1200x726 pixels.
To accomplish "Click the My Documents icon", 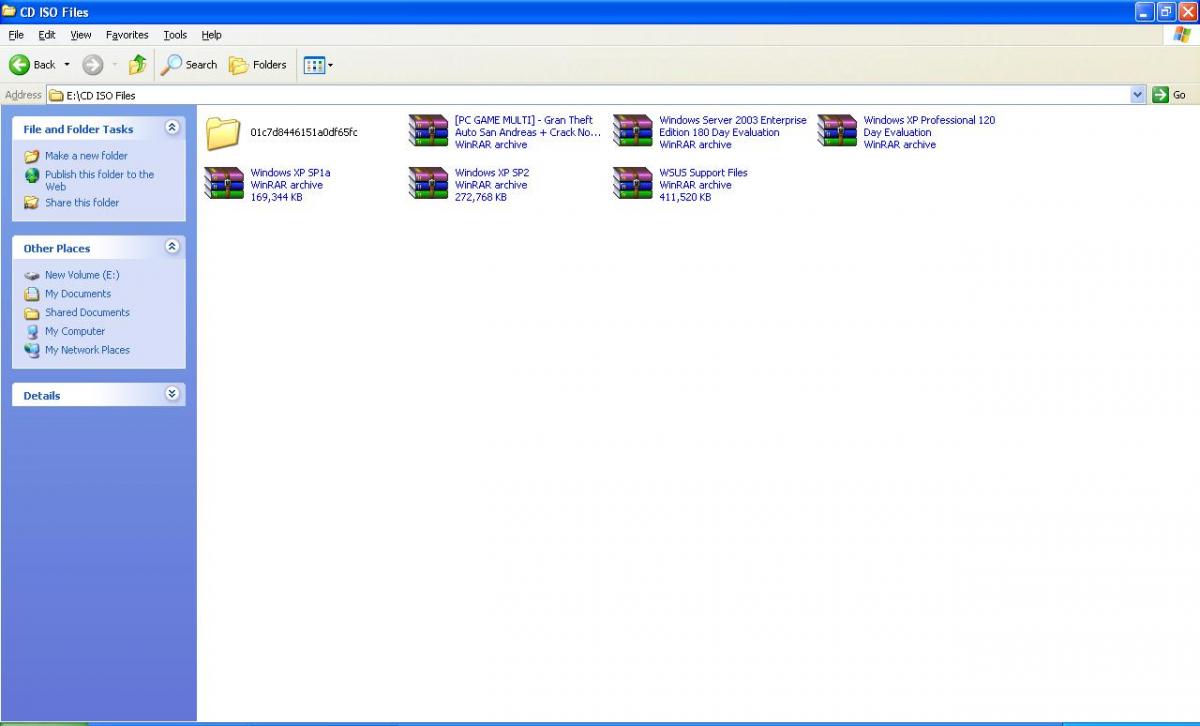I will 32,294.
